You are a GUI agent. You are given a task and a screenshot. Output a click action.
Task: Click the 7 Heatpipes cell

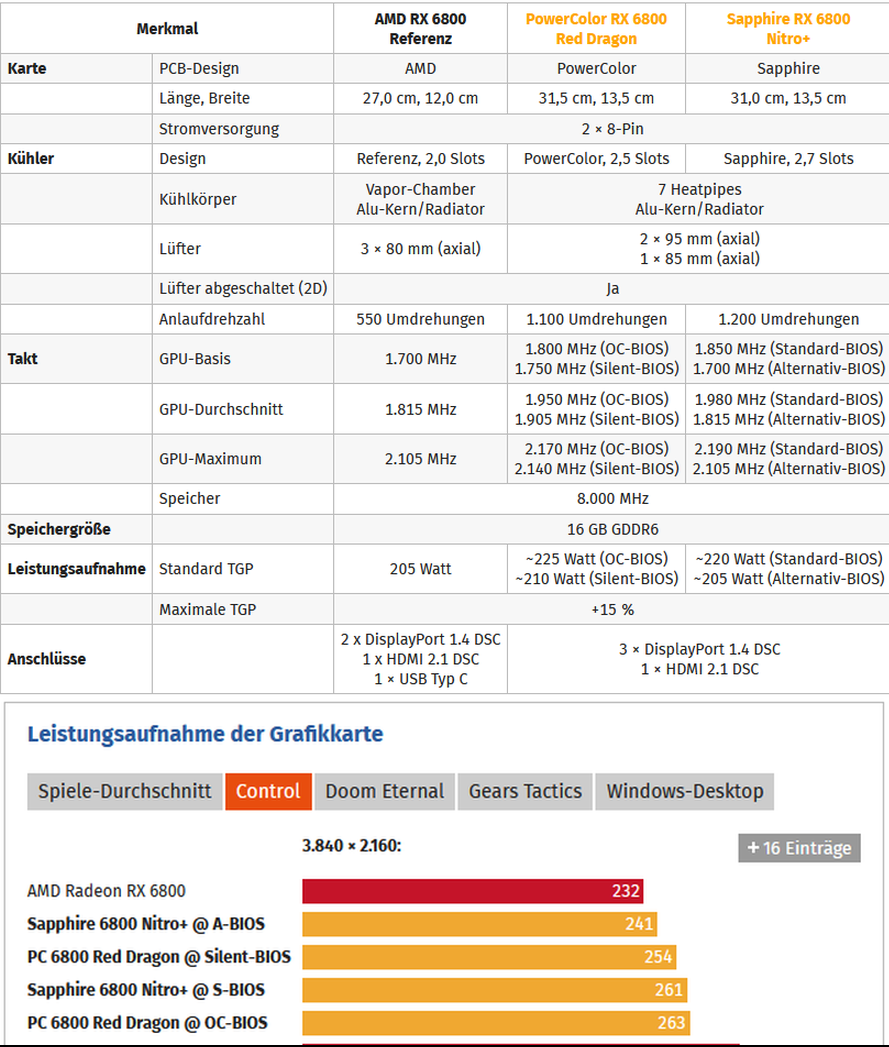[699, 199]
